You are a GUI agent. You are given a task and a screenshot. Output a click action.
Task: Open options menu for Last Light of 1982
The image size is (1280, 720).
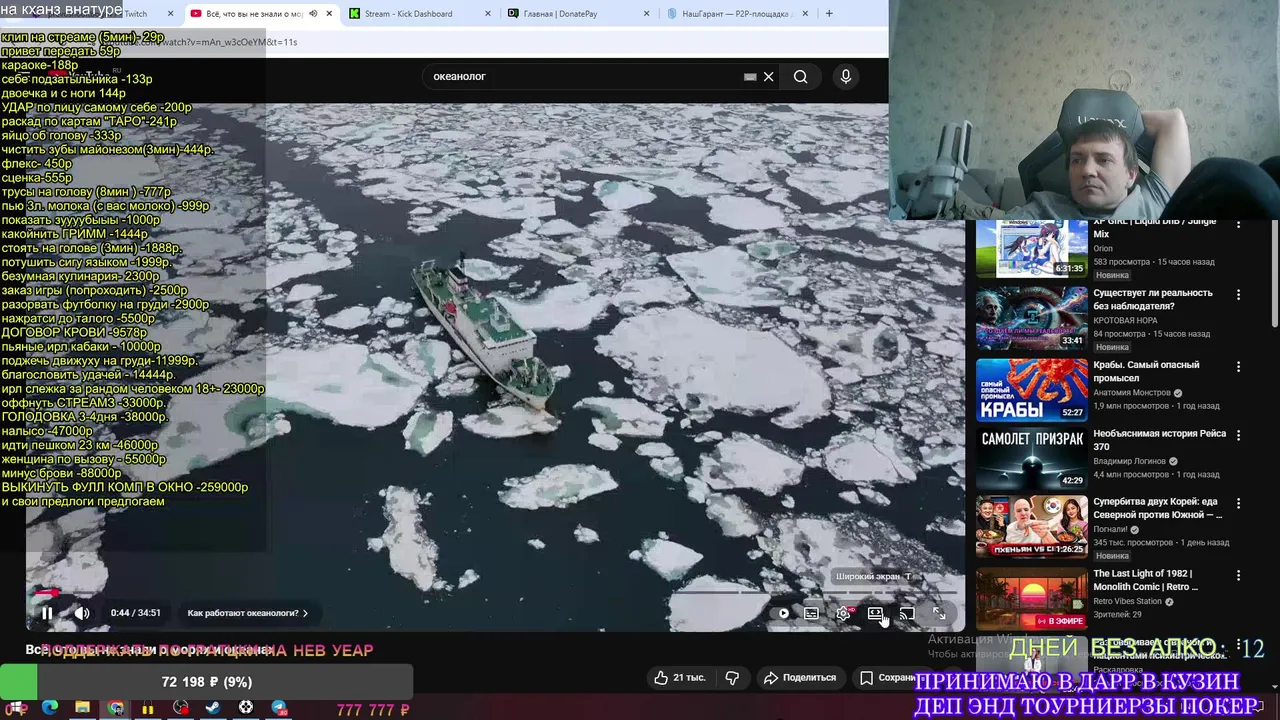1238,575
